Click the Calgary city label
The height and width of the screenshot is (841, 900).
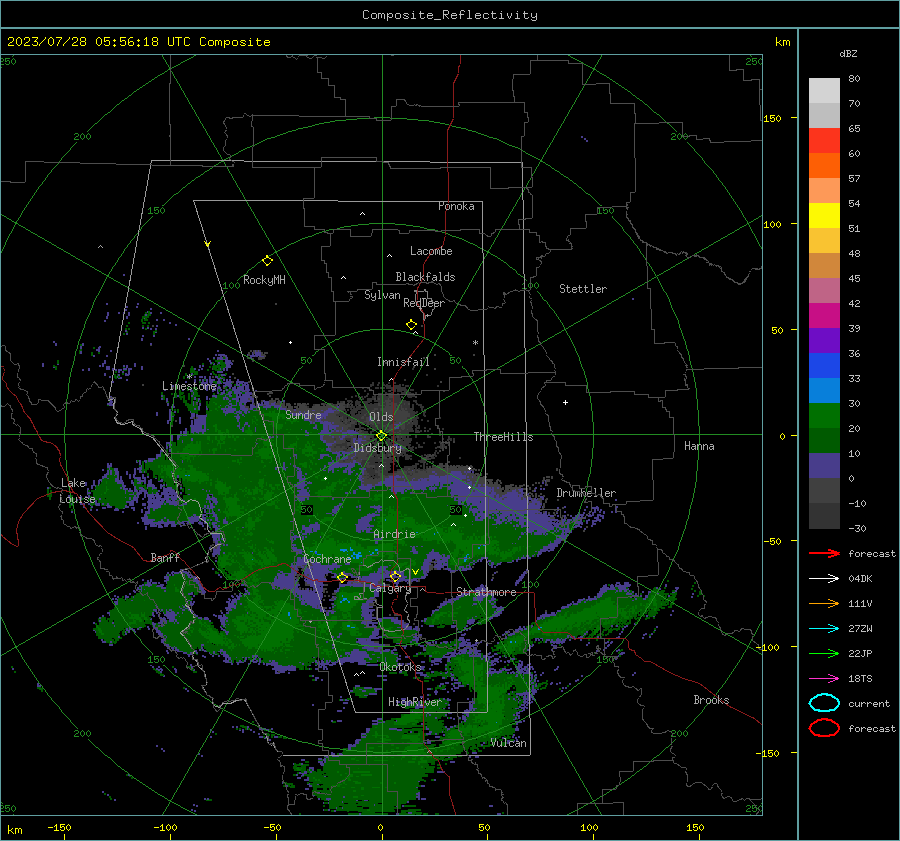point(390,588)
